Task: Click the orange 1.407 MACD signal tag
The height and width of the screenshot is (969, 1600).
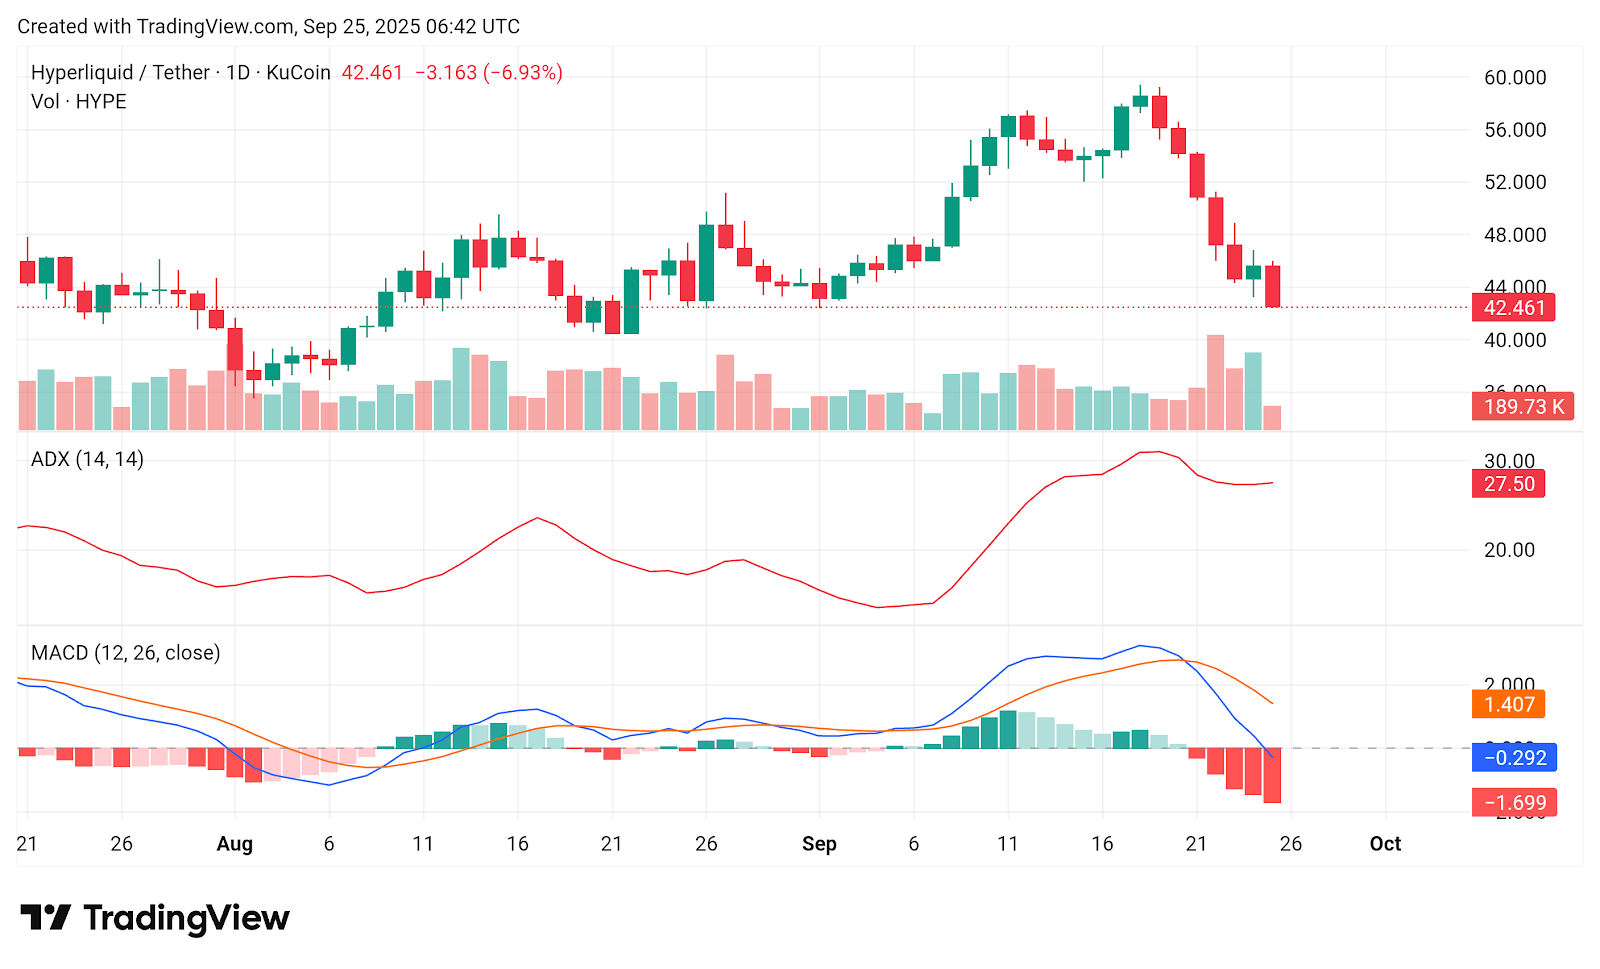Action: (1508, 705)
